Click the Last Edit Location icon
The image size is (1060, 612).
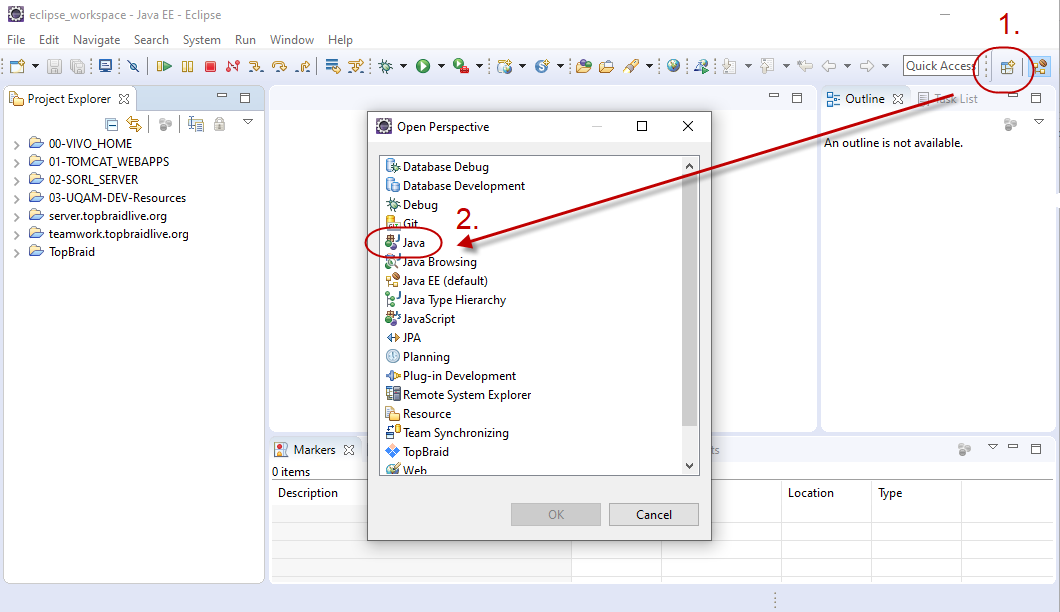[804, 66]
